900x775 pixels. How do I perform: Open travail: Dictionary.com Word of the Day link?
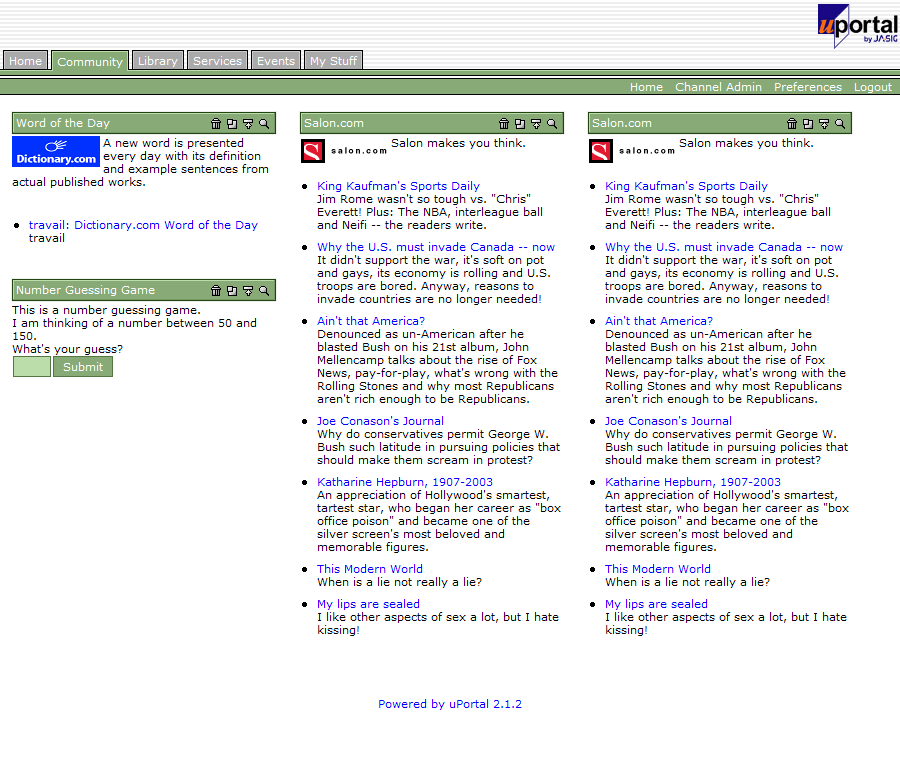click(143, 225)
